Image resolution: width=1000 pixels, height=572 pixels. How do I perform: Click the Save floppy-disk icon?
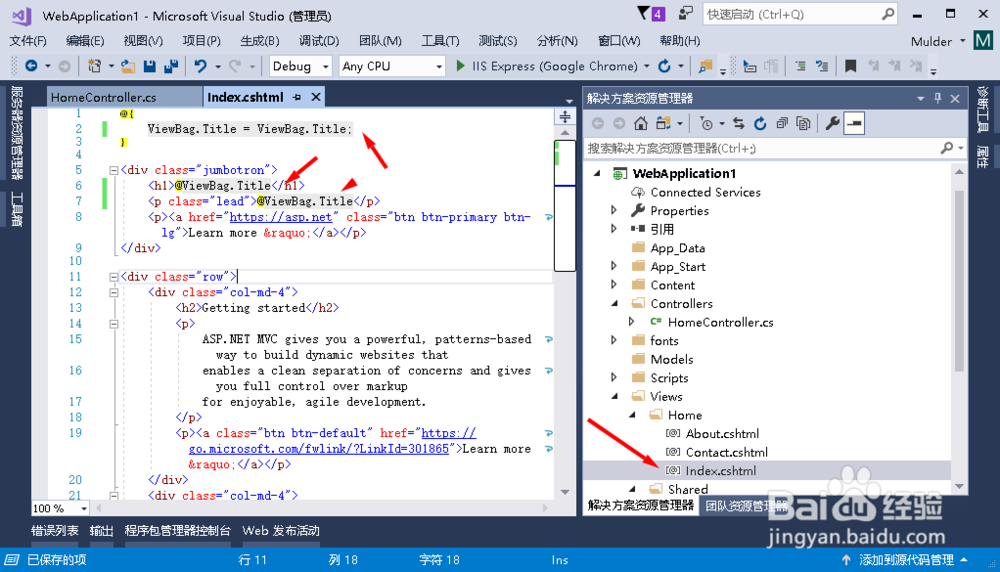click(x=150, y=66)
